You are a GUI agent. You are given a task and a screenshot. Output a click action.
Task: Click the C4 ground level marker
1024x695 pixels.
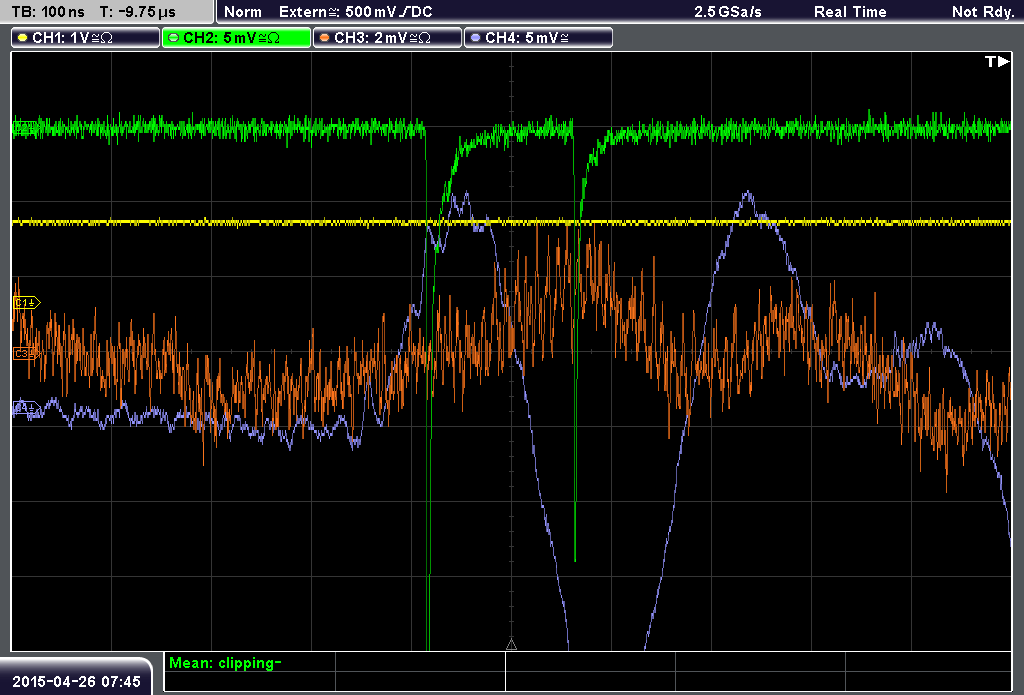pyautogui.click(x=26, y=409)
